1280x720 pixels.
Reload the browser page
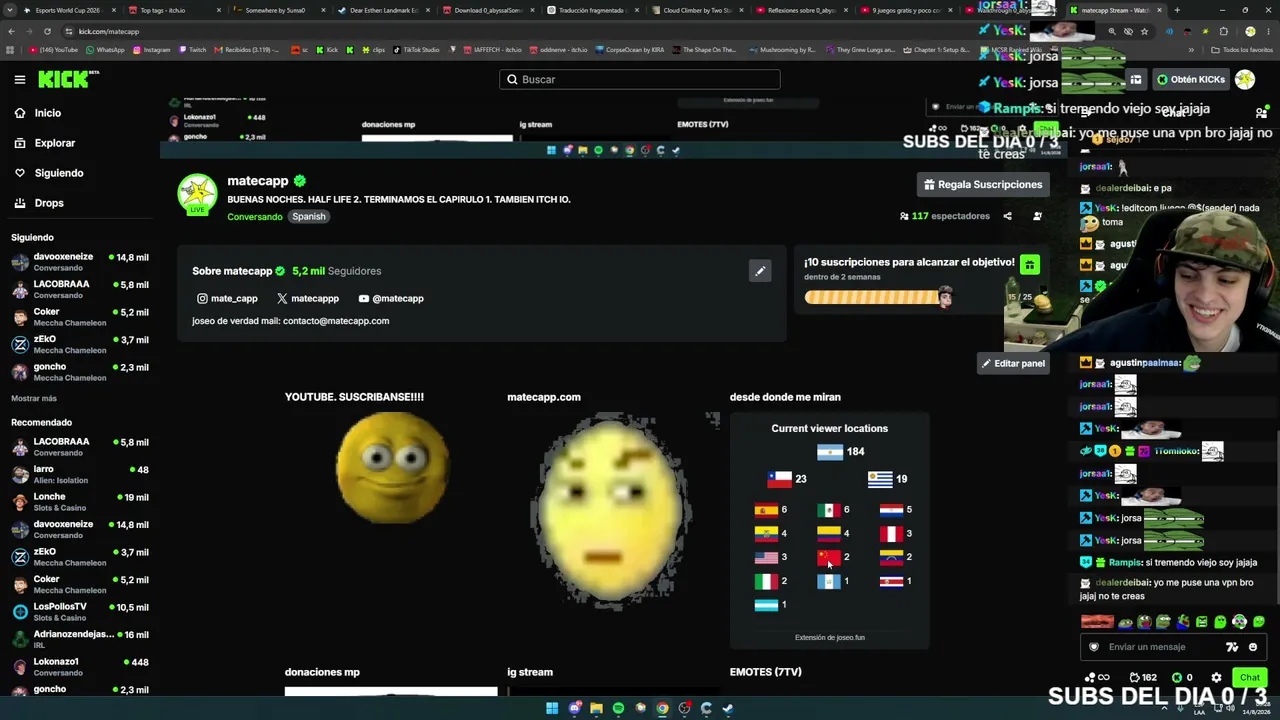coord(47,31)
